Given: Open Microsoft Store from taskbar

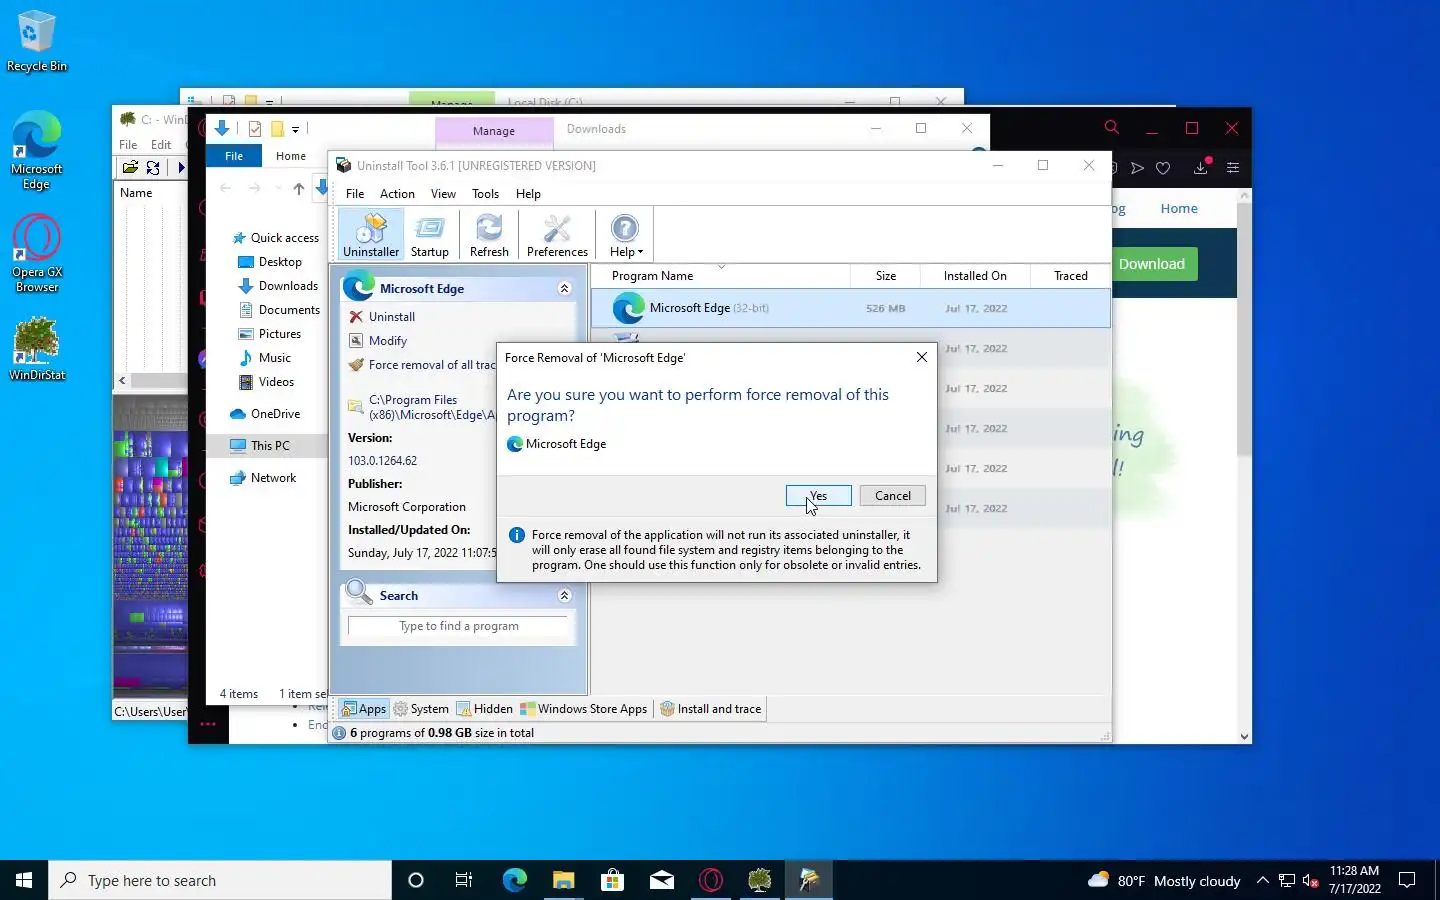Looking at the screenshot, I should pyautogui.click(x=612, y=880).
